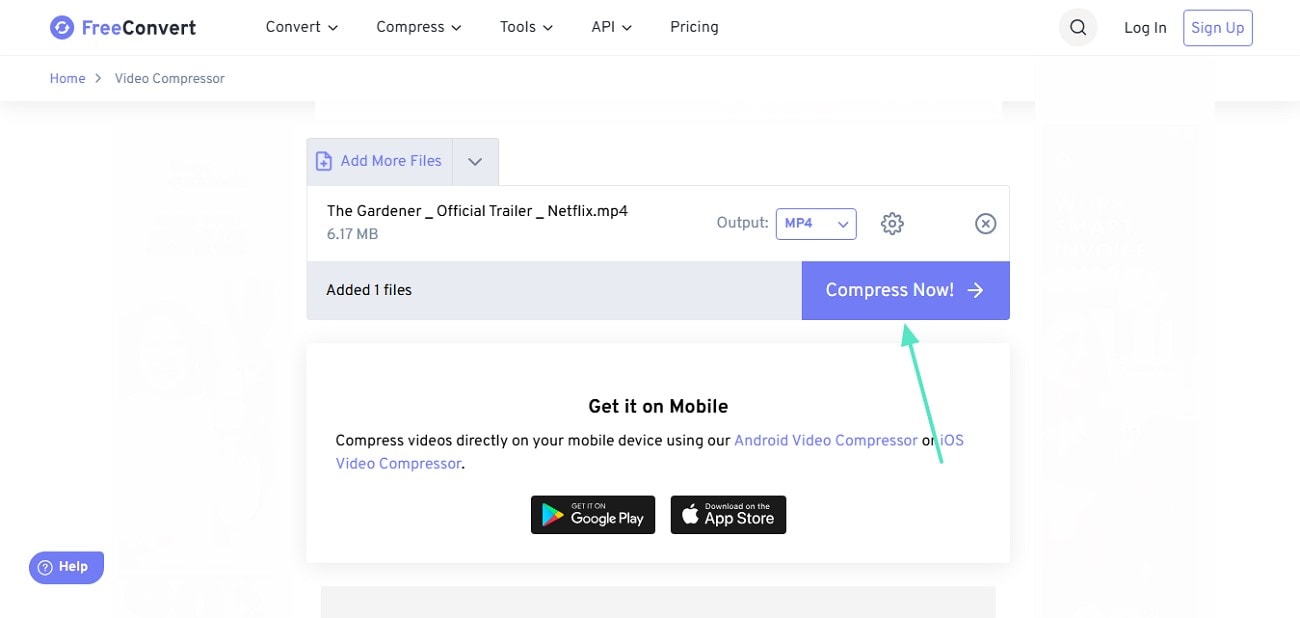Click the Output: label

click(743, 223)
